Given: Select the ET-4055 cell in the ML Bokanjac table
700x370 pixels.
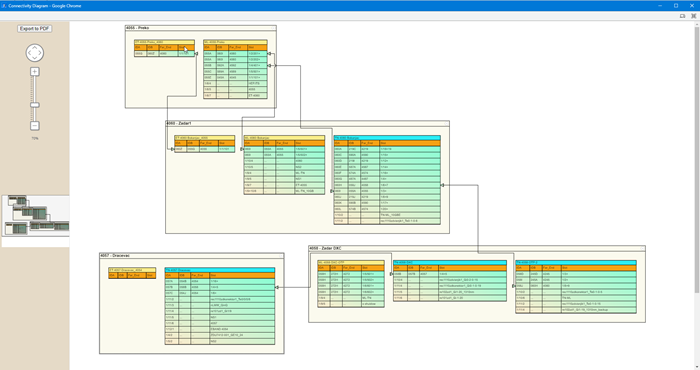Looking at the screenshot, I should click(309, 185).
